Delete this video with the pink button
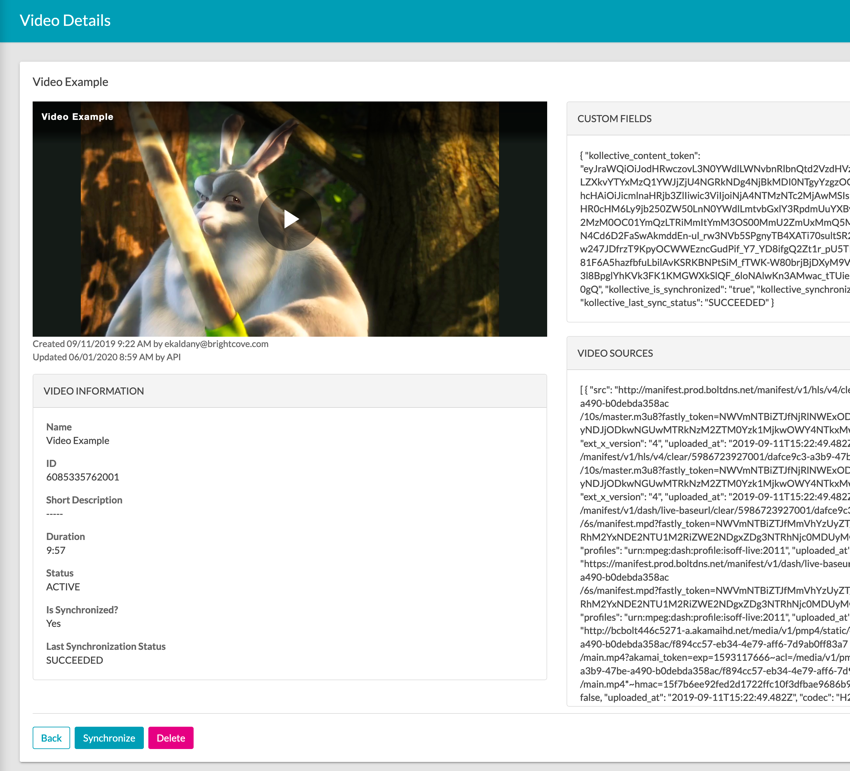Image resolution: width=850 pixels, height=771 pixels. click(x=170, y=738)
